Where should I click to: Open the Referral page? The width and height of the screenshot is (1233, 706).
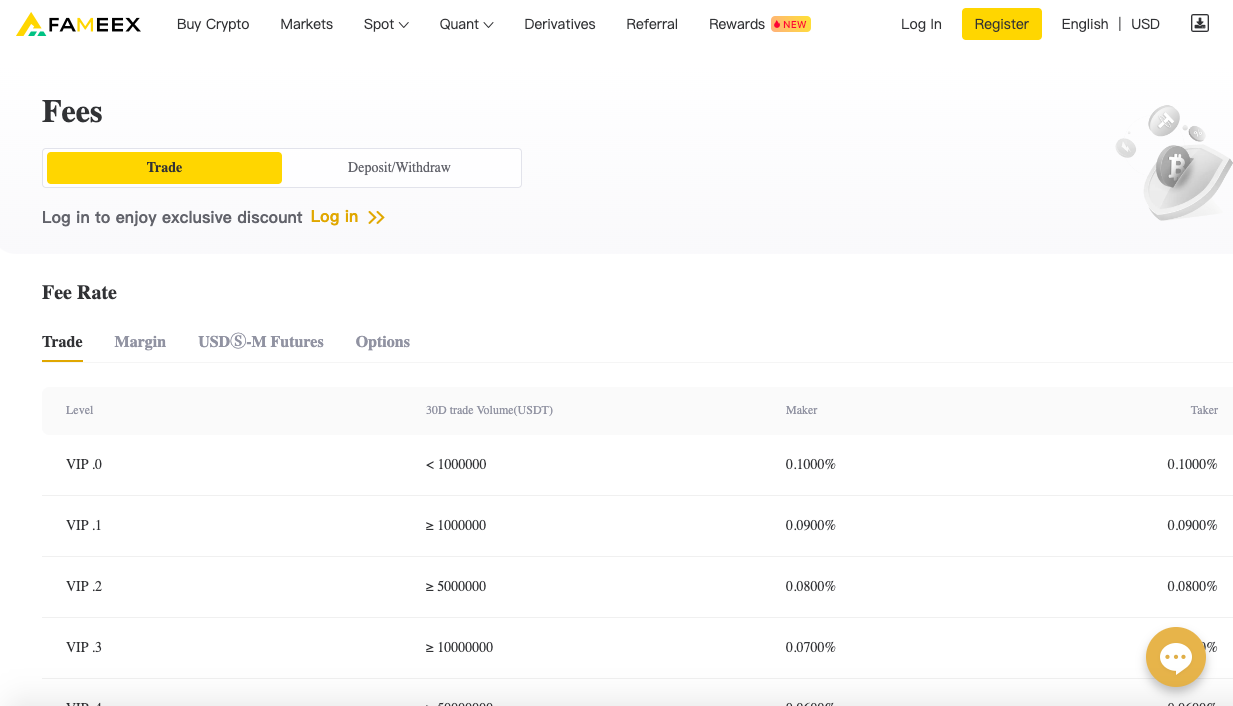point(652,24)
